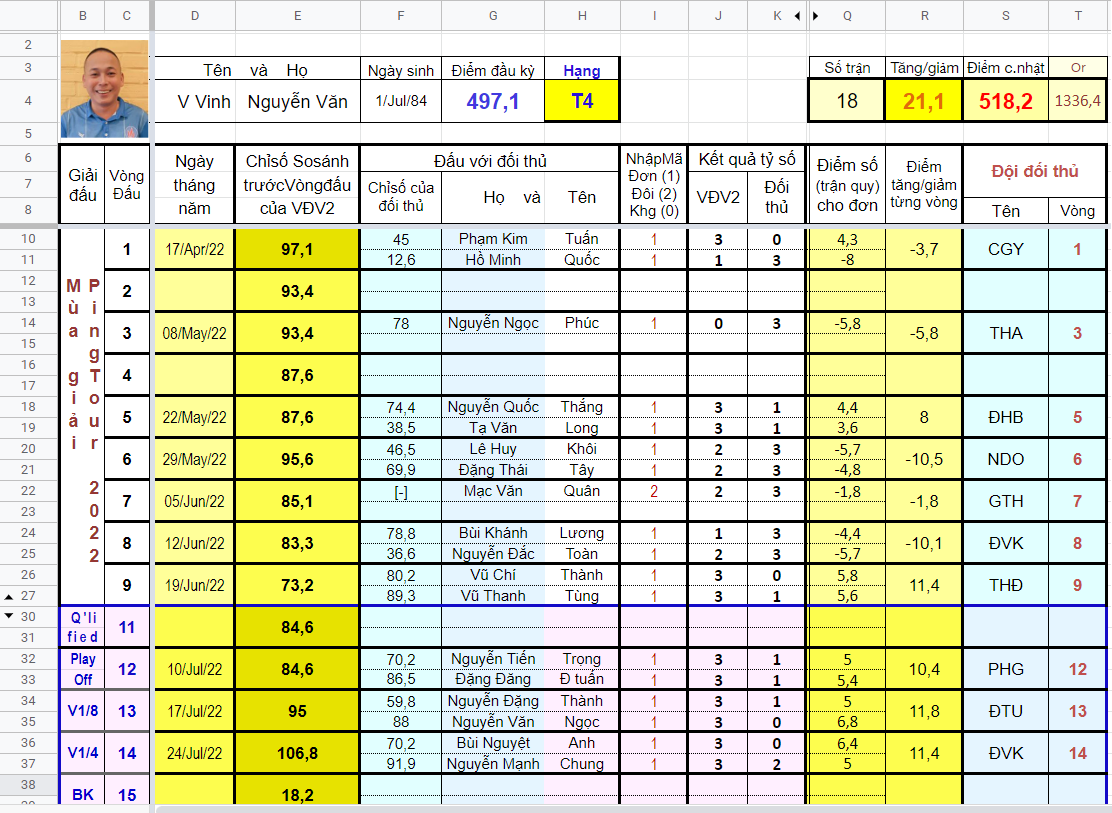Select index cell 106,8

point(297,753)
